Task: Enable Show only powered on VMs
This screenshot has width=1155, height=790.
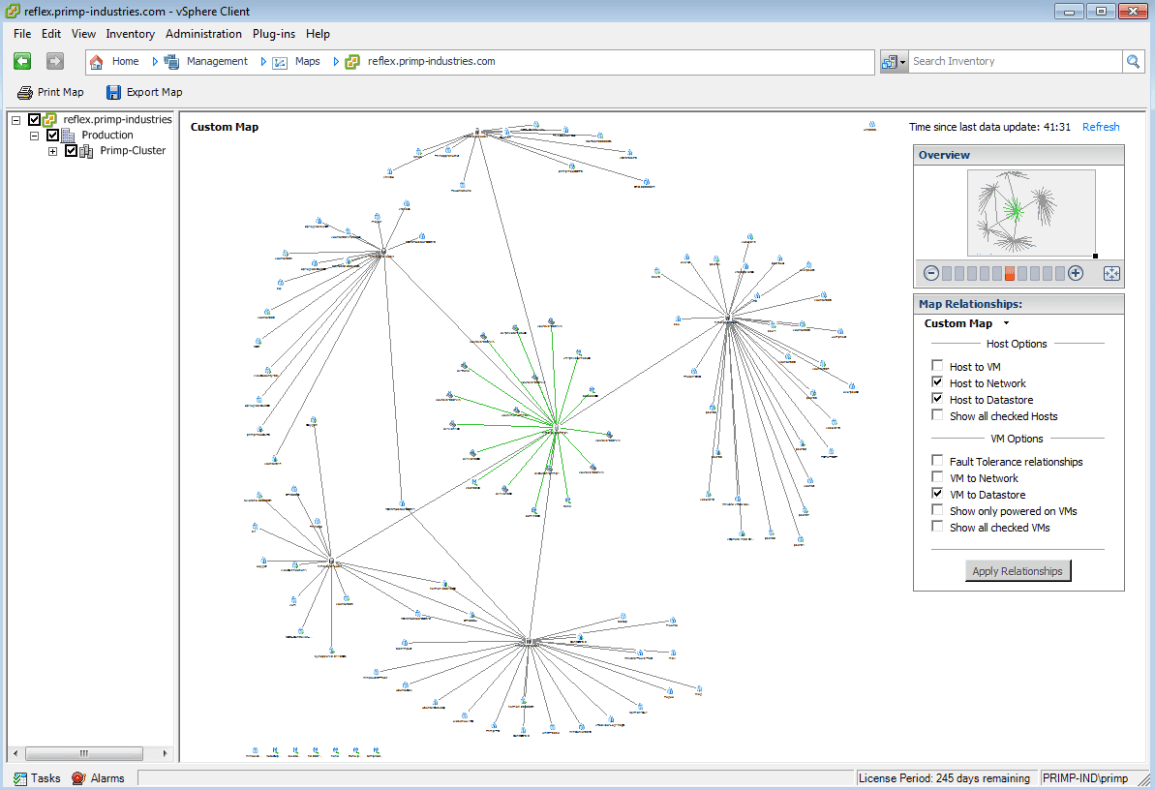Action: (937, 509)
